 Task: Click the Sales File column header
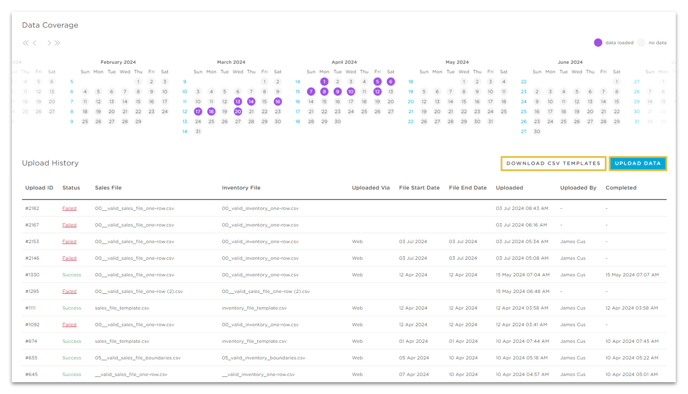(108, 188)
